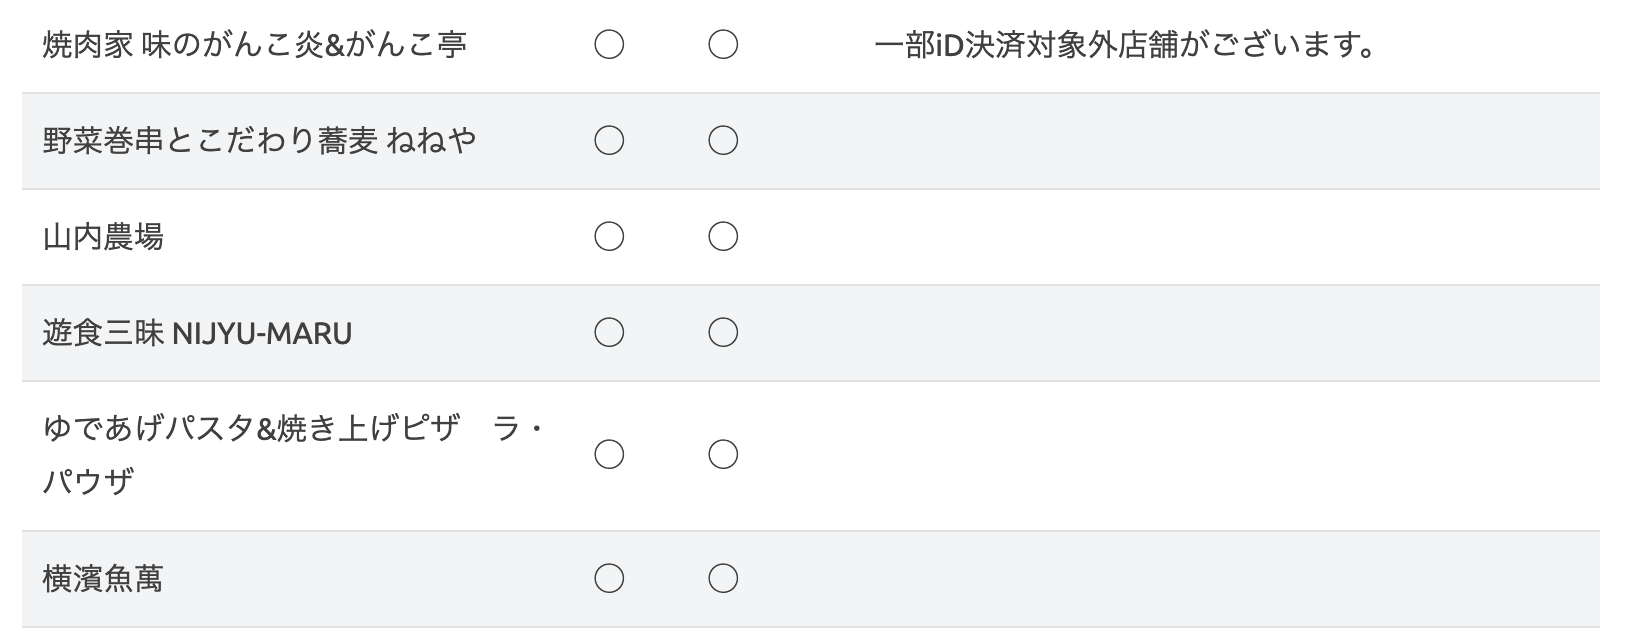
Task: Click second circle in 横濱魚萬 row
Action: 723,578
